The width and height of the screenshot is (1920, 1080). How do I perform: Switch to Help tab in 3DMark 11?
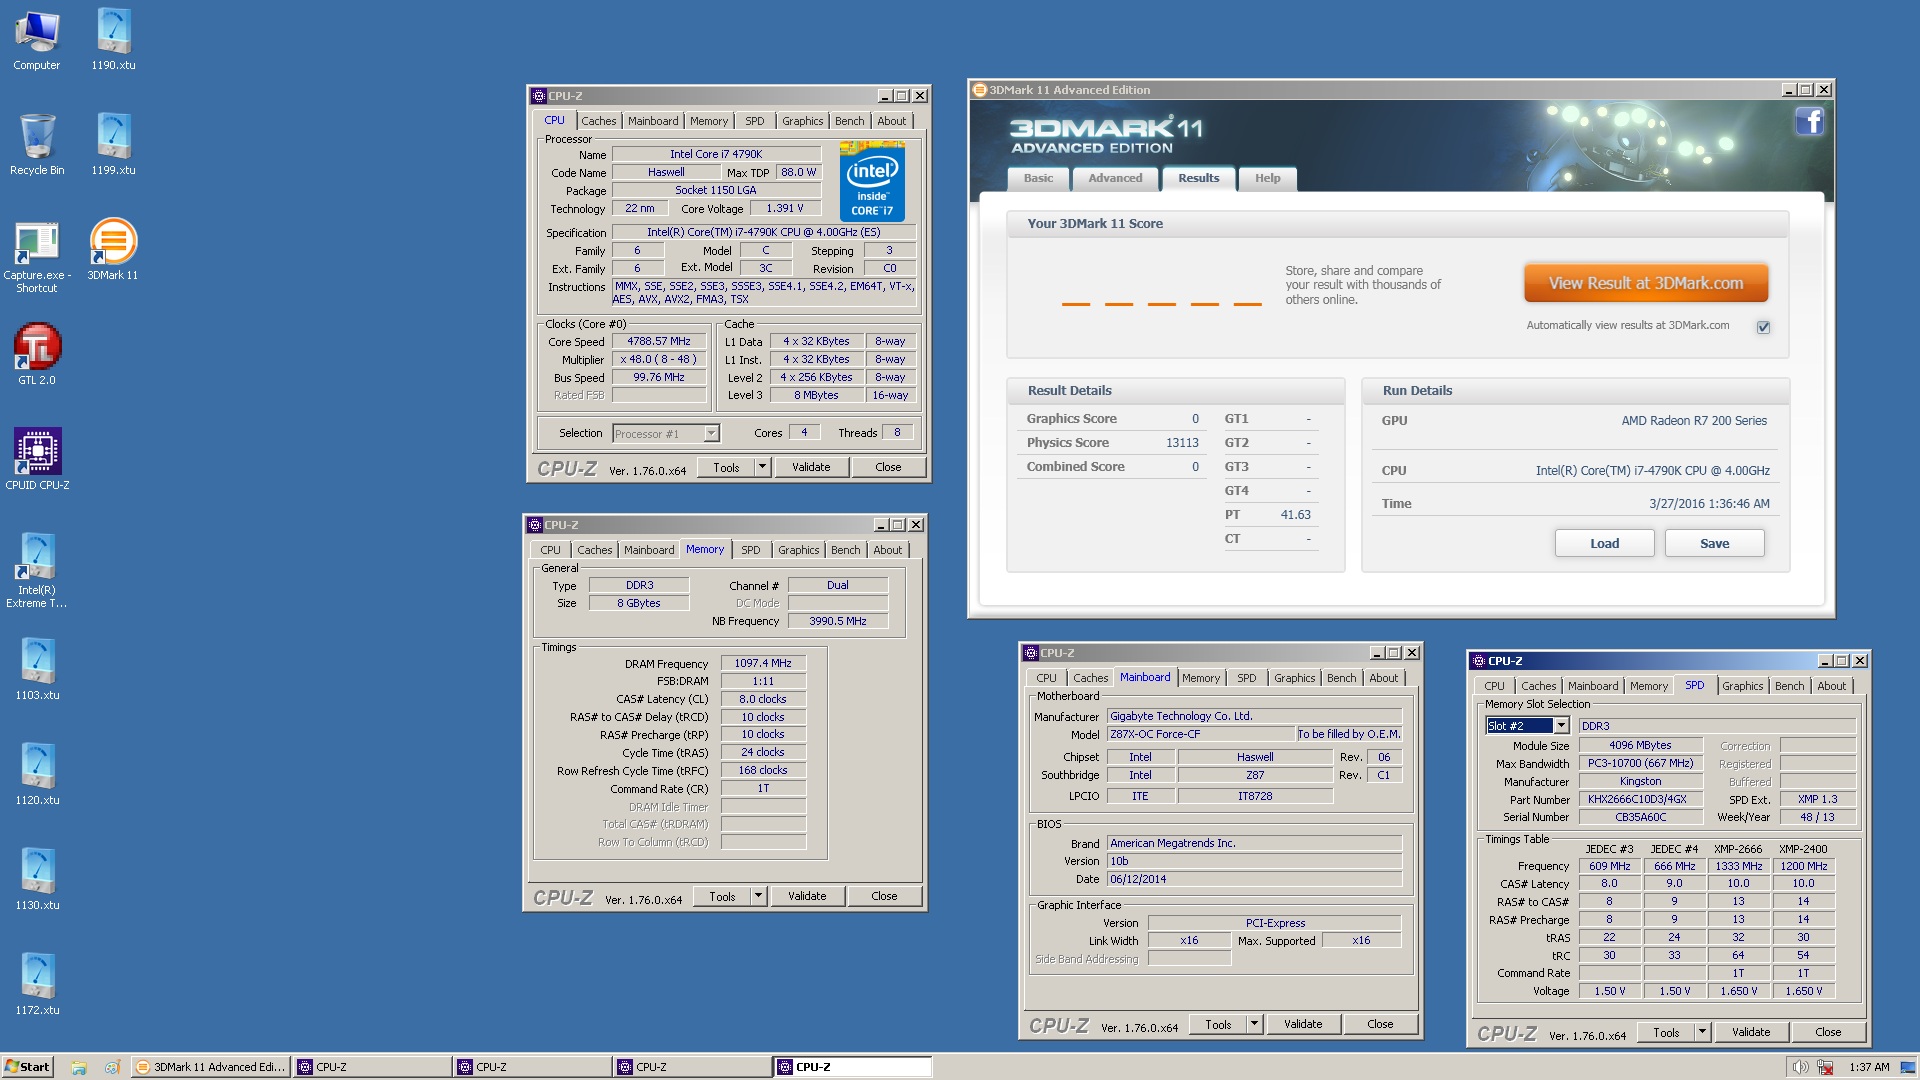tap(1267, 178)
